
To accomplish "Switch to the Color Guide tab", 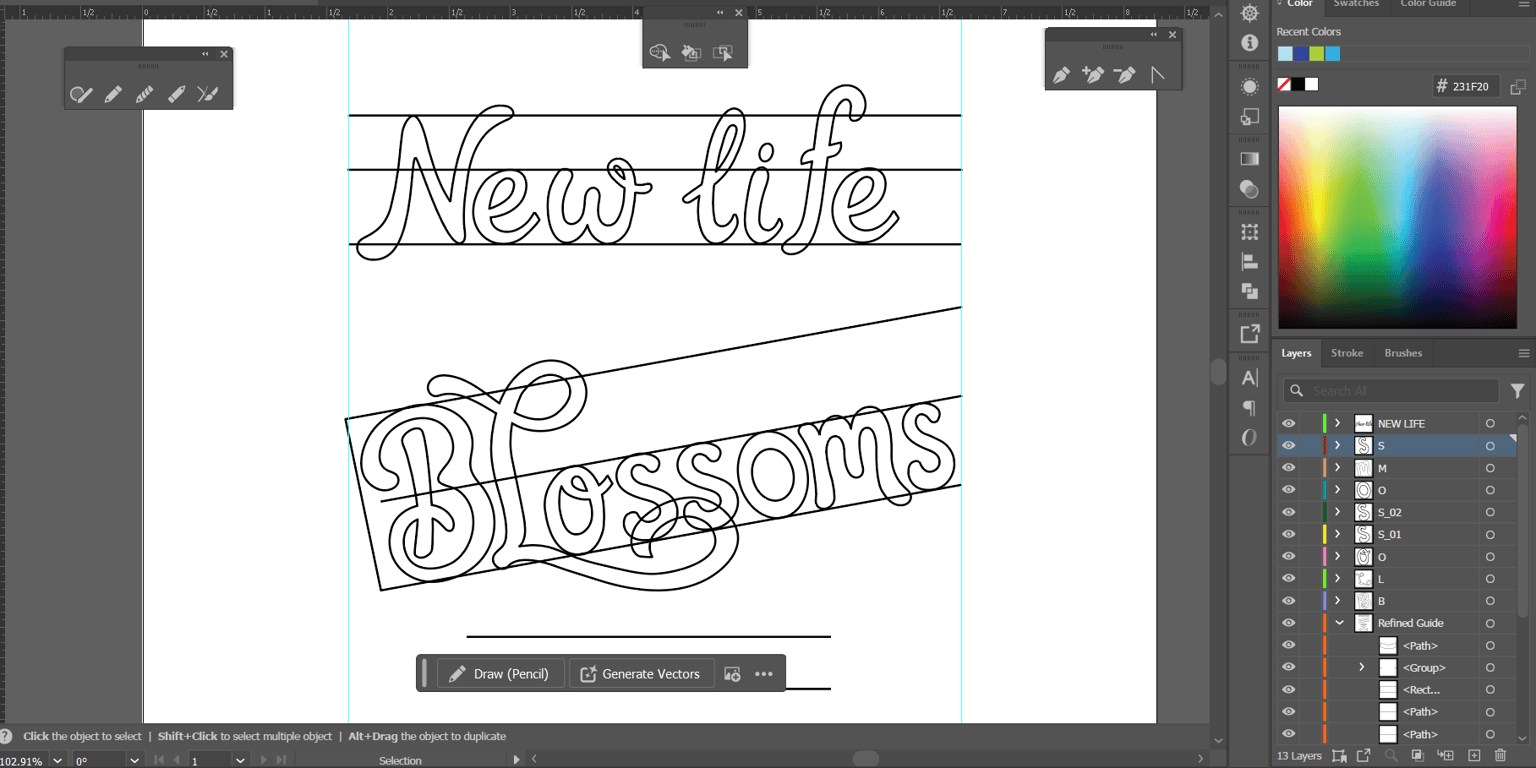I will pos(1428,4).
